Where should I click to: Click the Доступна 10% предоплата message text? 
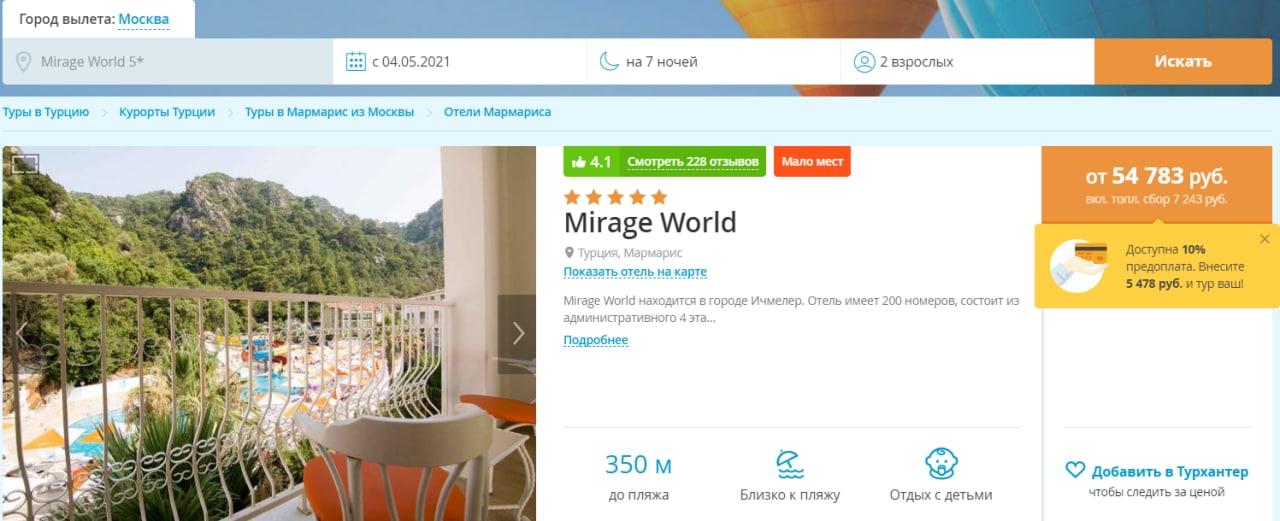[1185, 266]
